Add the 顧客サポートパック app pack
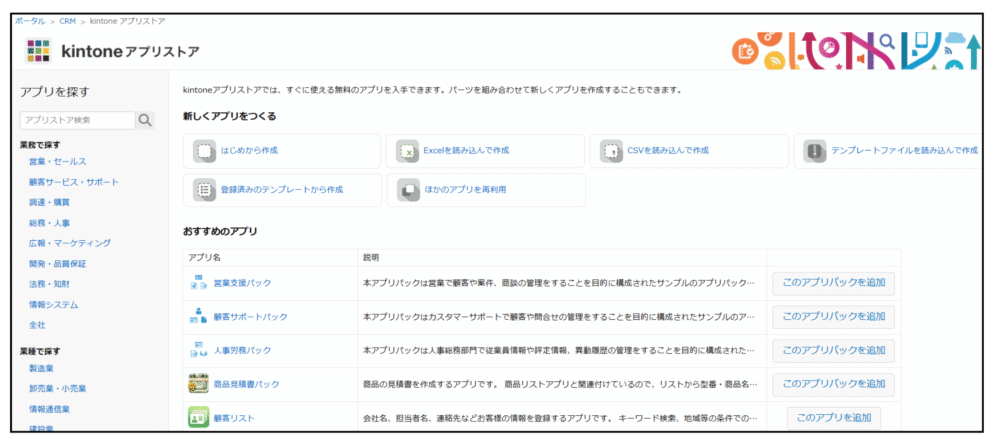 (x=834, y=316)
